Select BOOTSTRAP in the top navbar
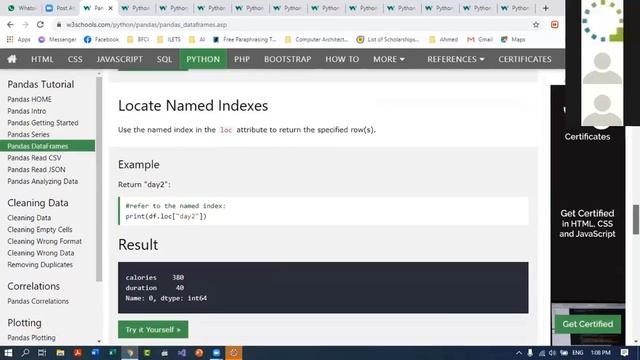This screenshot has width=640, height=360. 287,59
